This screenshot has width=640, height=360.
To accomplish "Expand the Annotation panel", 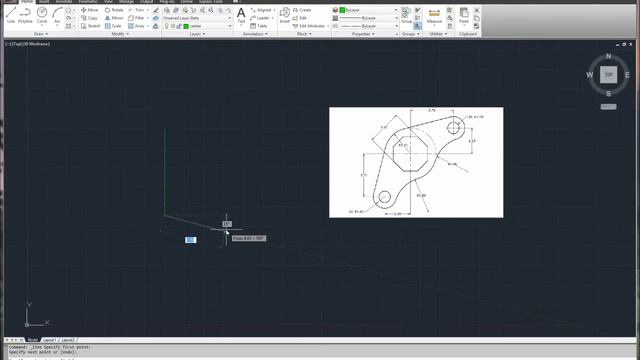I will click(x=255, y=34).
